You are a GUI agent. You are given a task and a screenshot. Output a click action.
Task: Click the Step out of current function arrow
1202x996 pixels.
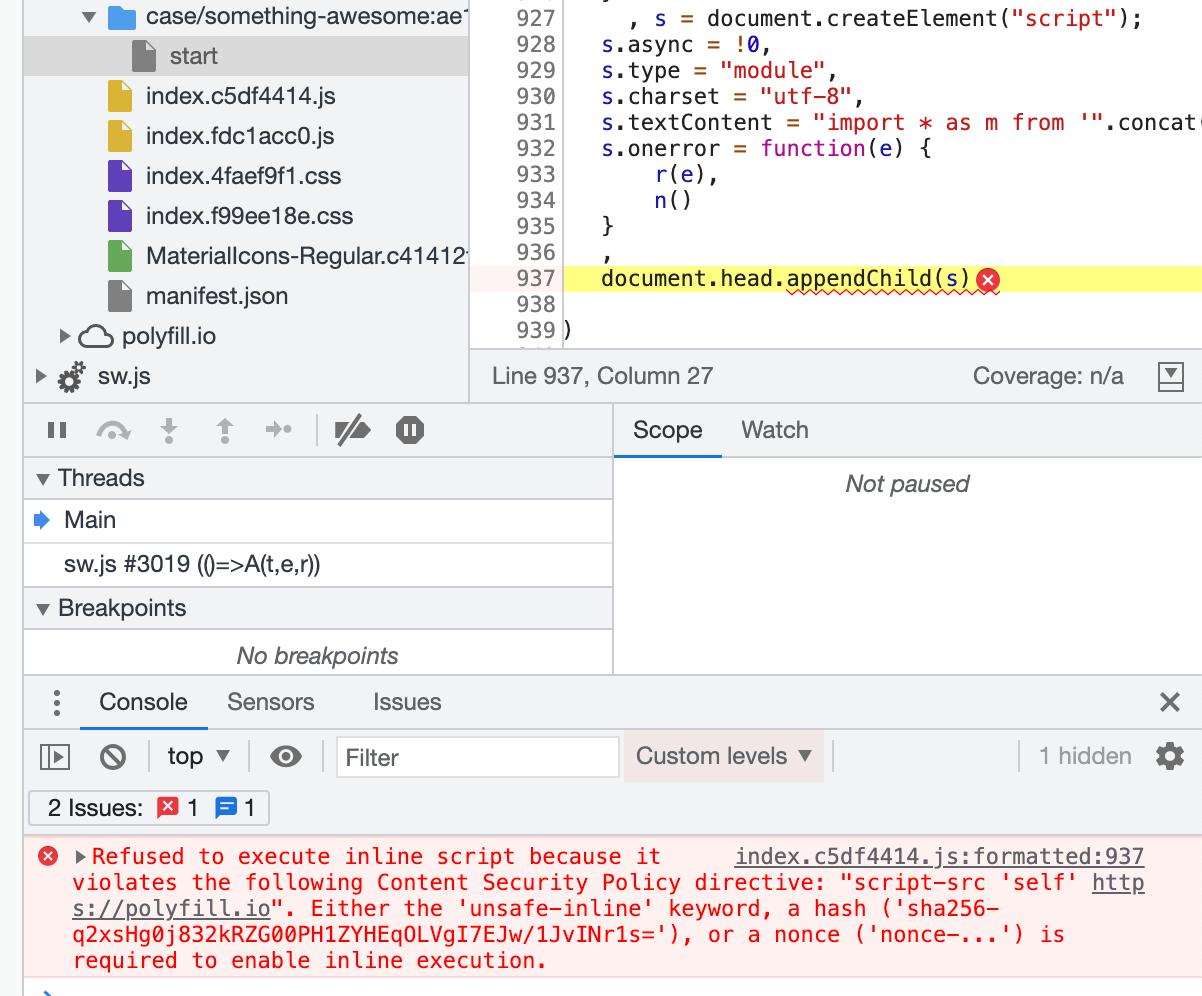(x=225, y=430)
